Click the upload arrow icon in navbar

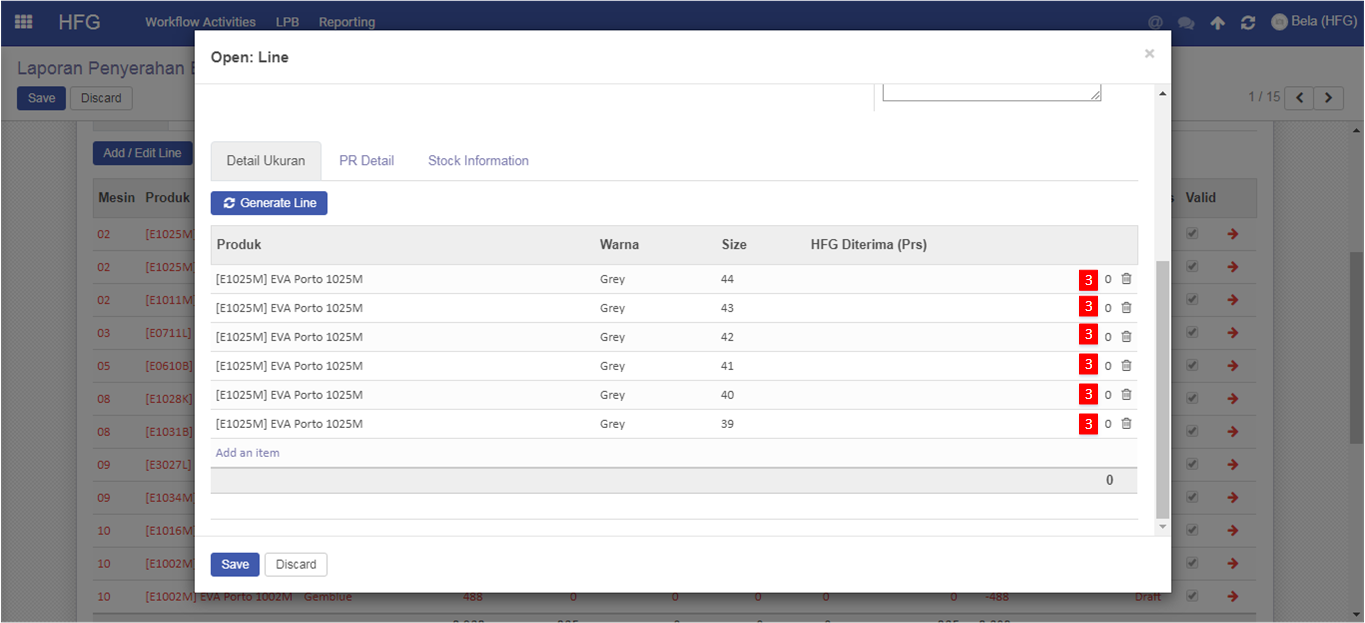[1217, 22]
